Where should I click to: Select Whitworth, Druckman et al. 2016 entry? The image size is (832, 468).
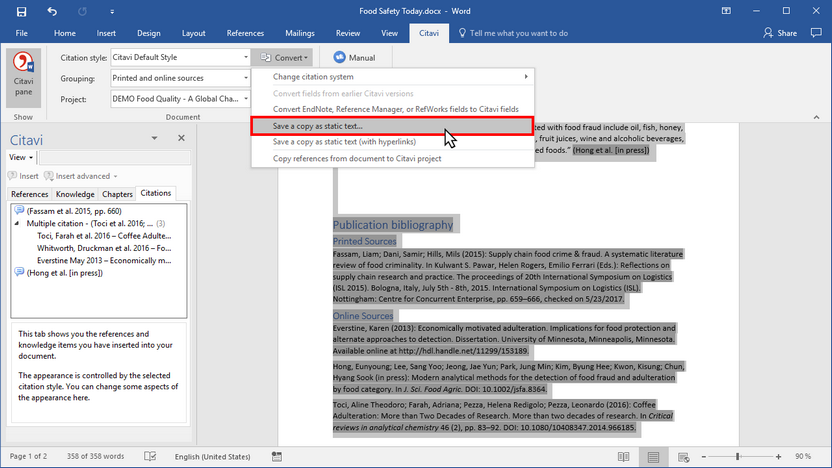[104, 248]
